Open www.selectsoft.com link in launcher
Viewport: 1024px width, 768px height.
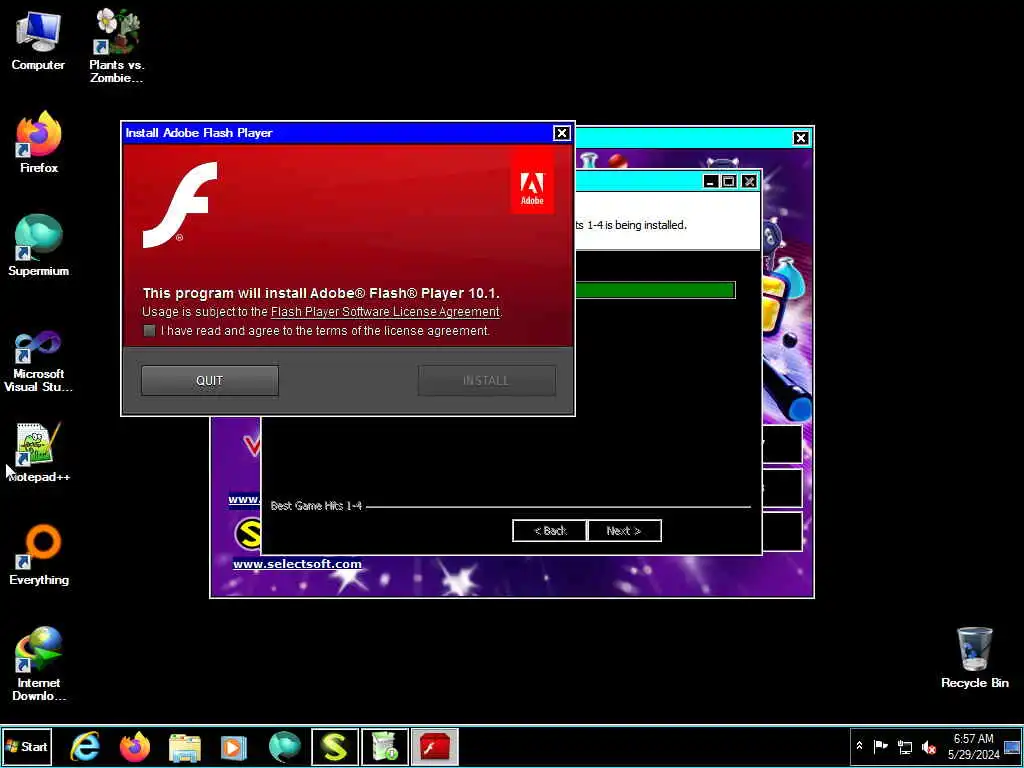[x=297, y=564]
